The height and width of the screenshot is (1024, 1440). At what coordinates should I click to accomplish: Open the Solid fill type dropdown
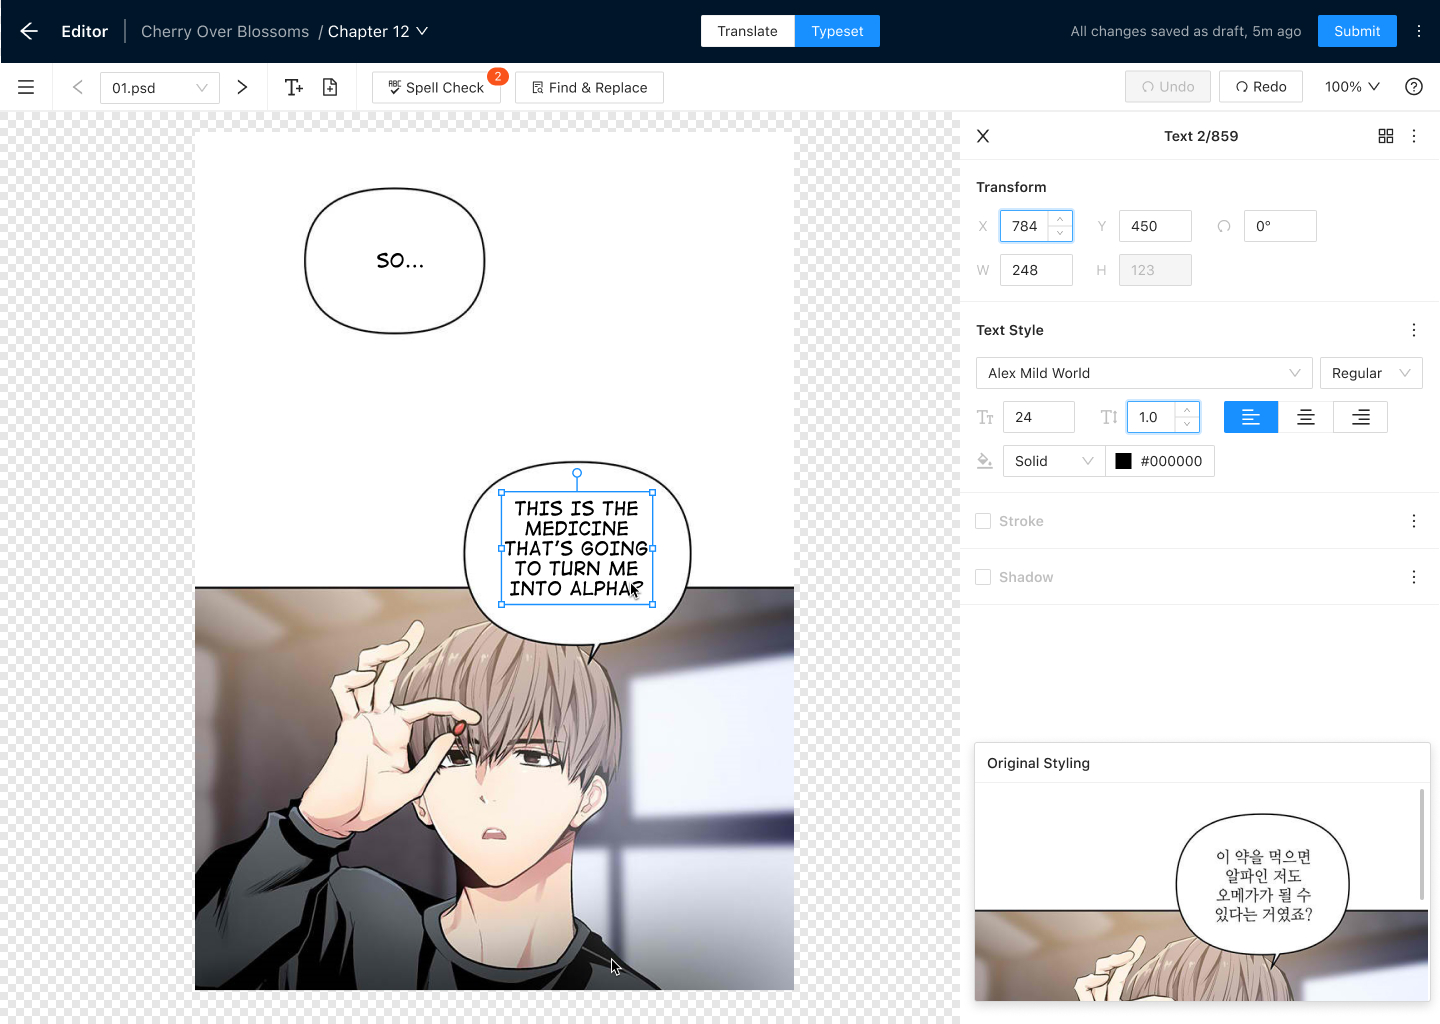tap(1053, 461)
